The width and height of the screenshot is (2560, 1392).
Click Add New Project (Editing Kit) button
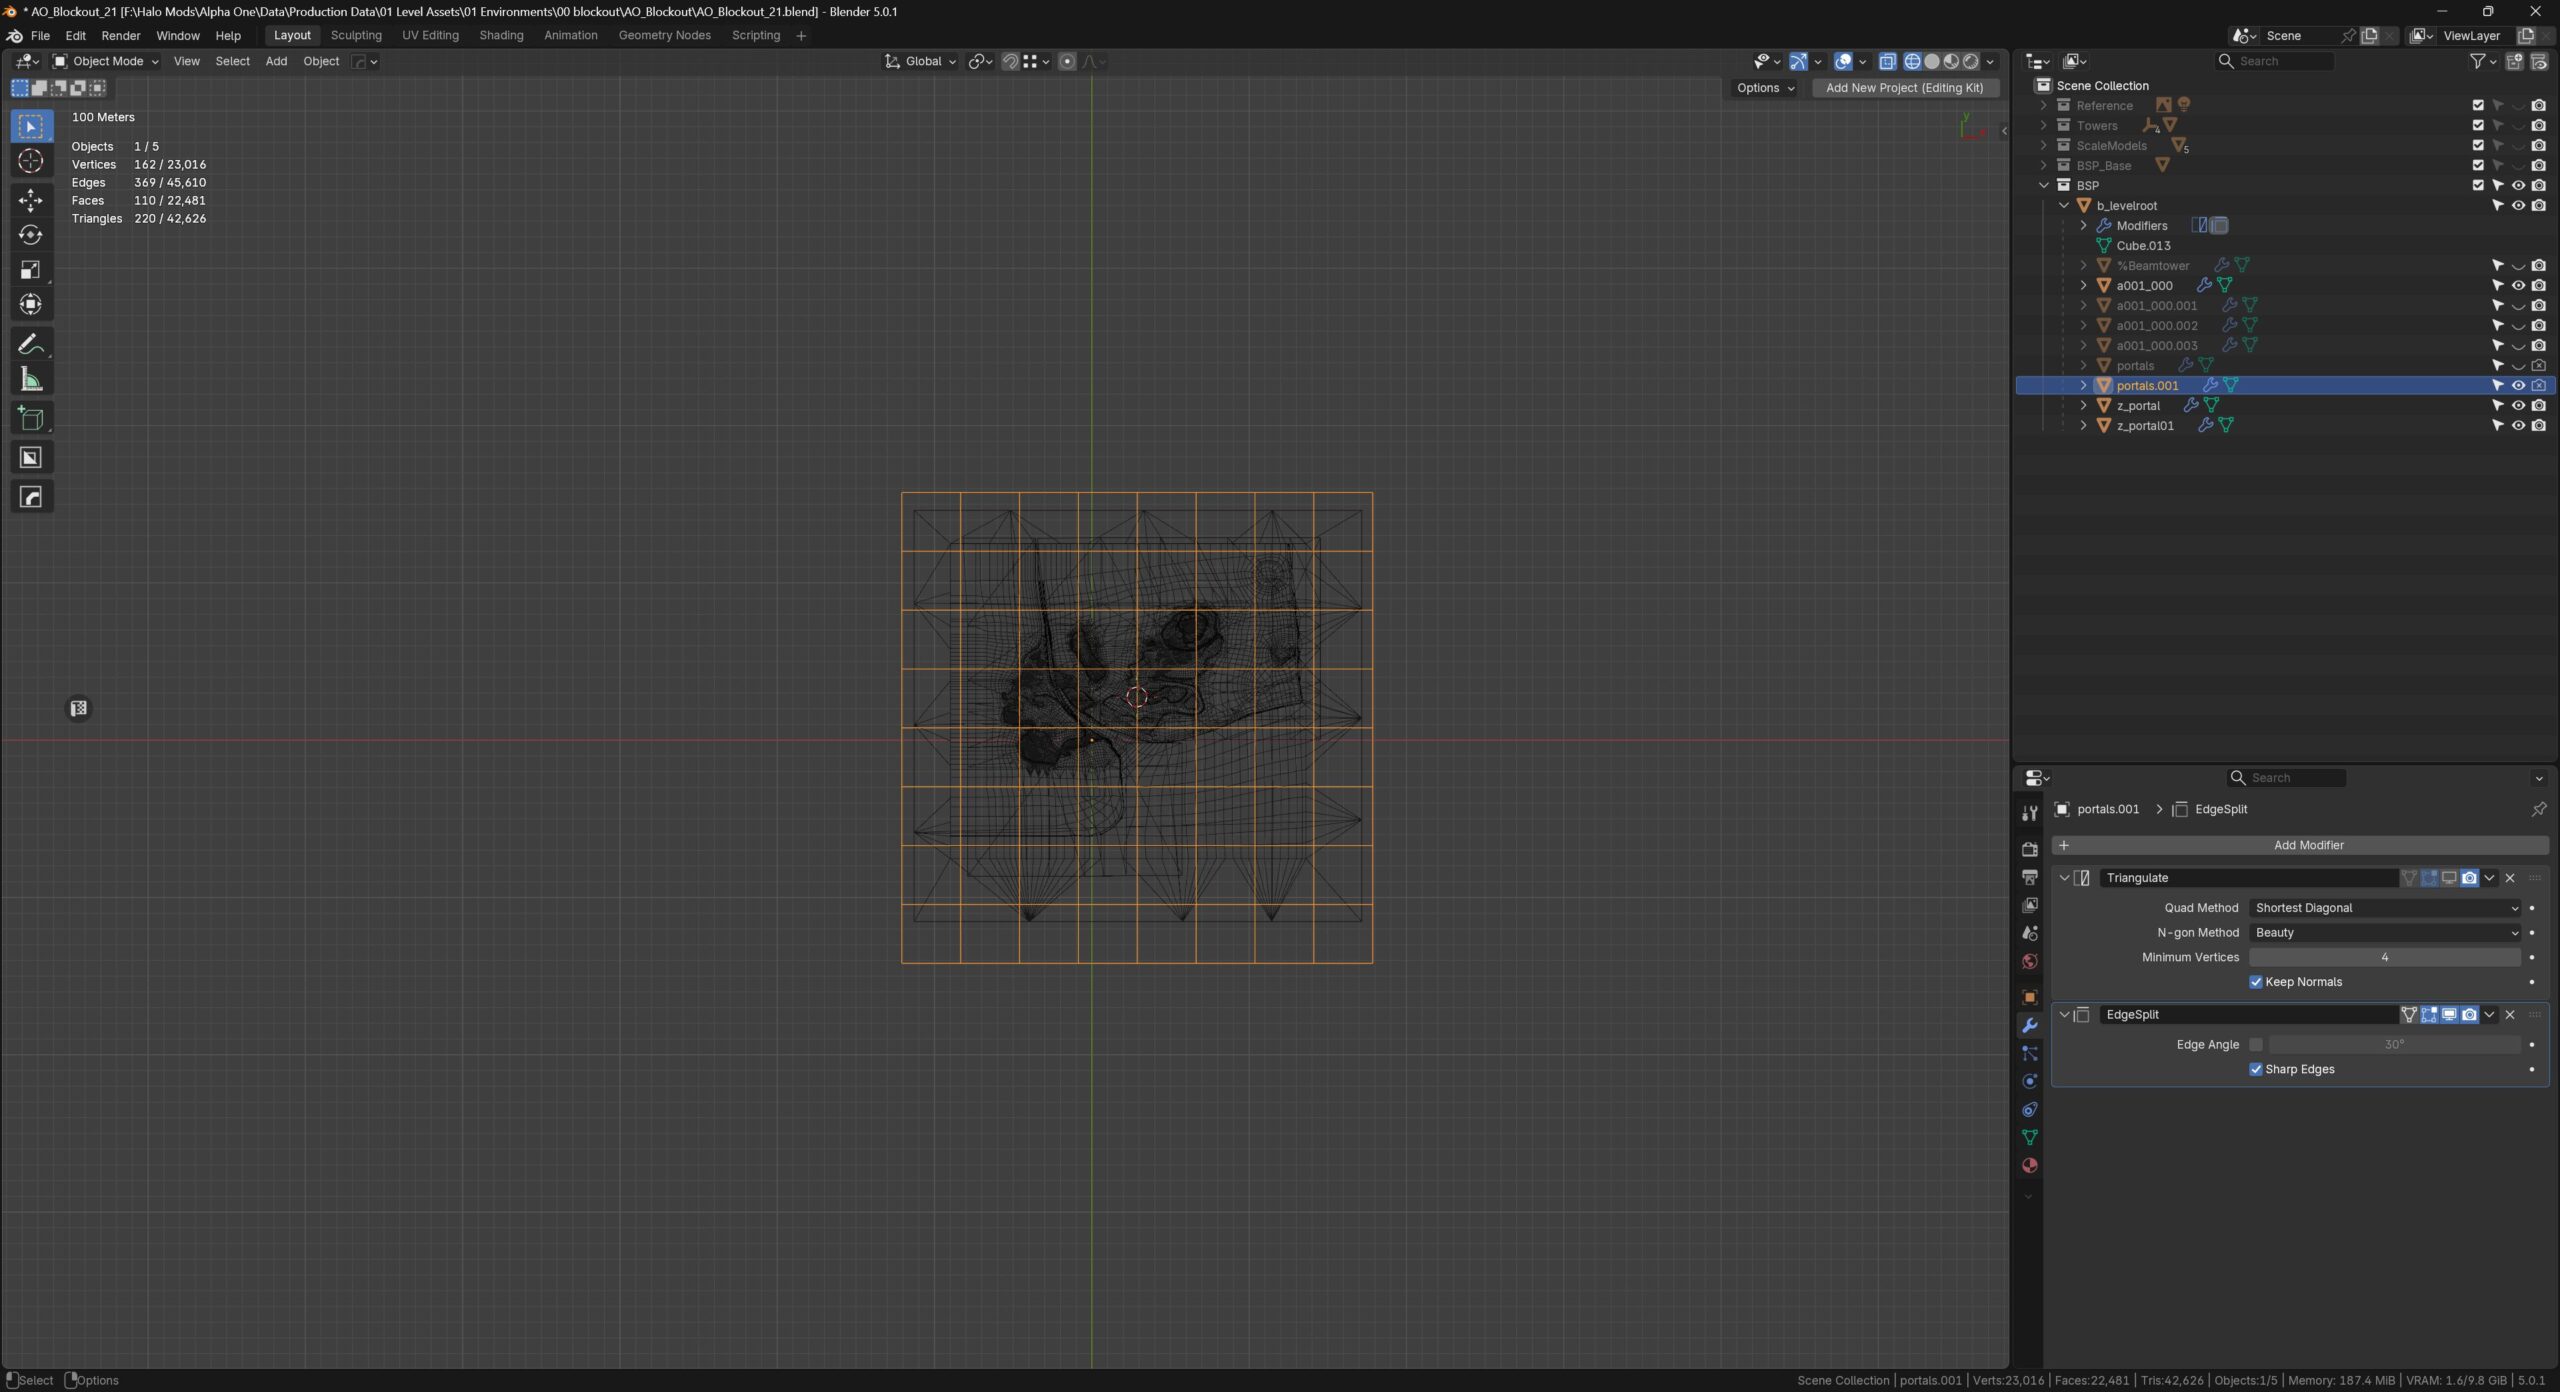1904,88
